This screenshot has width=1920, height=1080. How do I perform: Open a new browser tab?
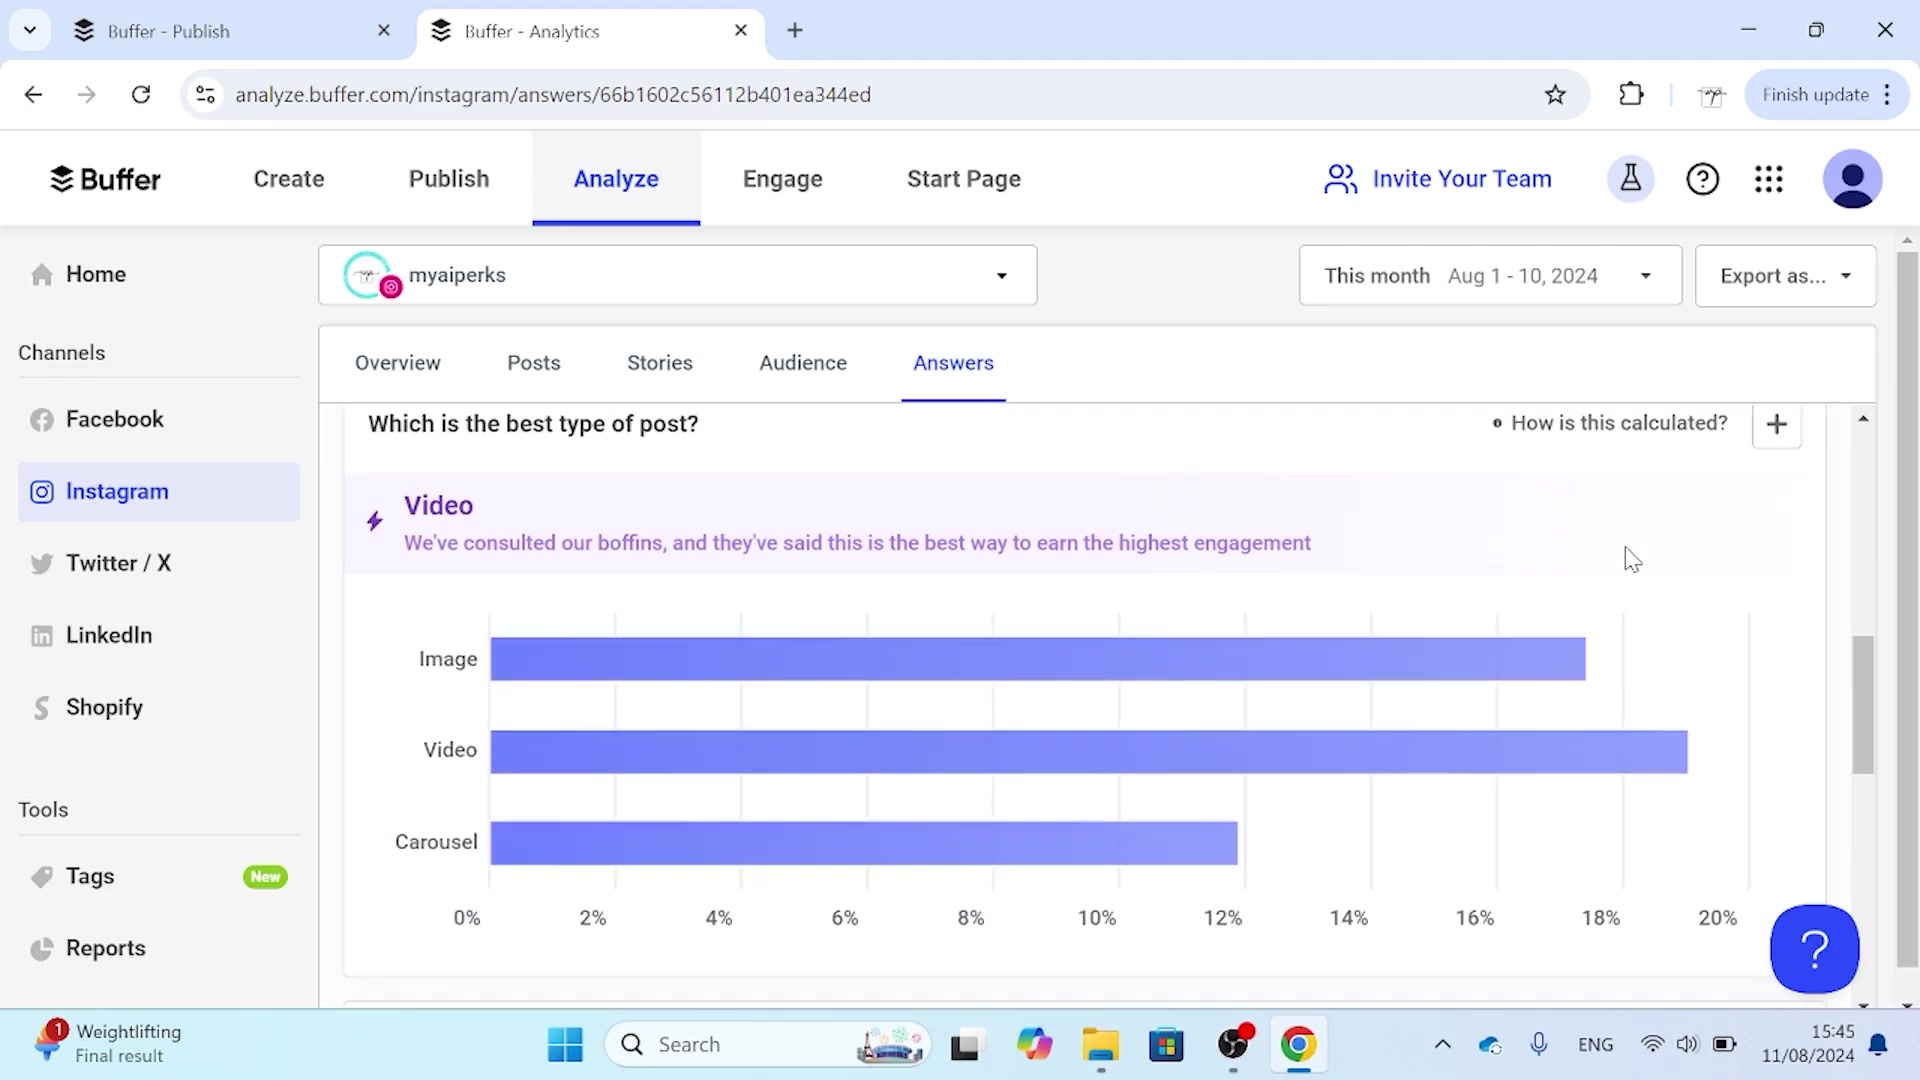point(795,30)
